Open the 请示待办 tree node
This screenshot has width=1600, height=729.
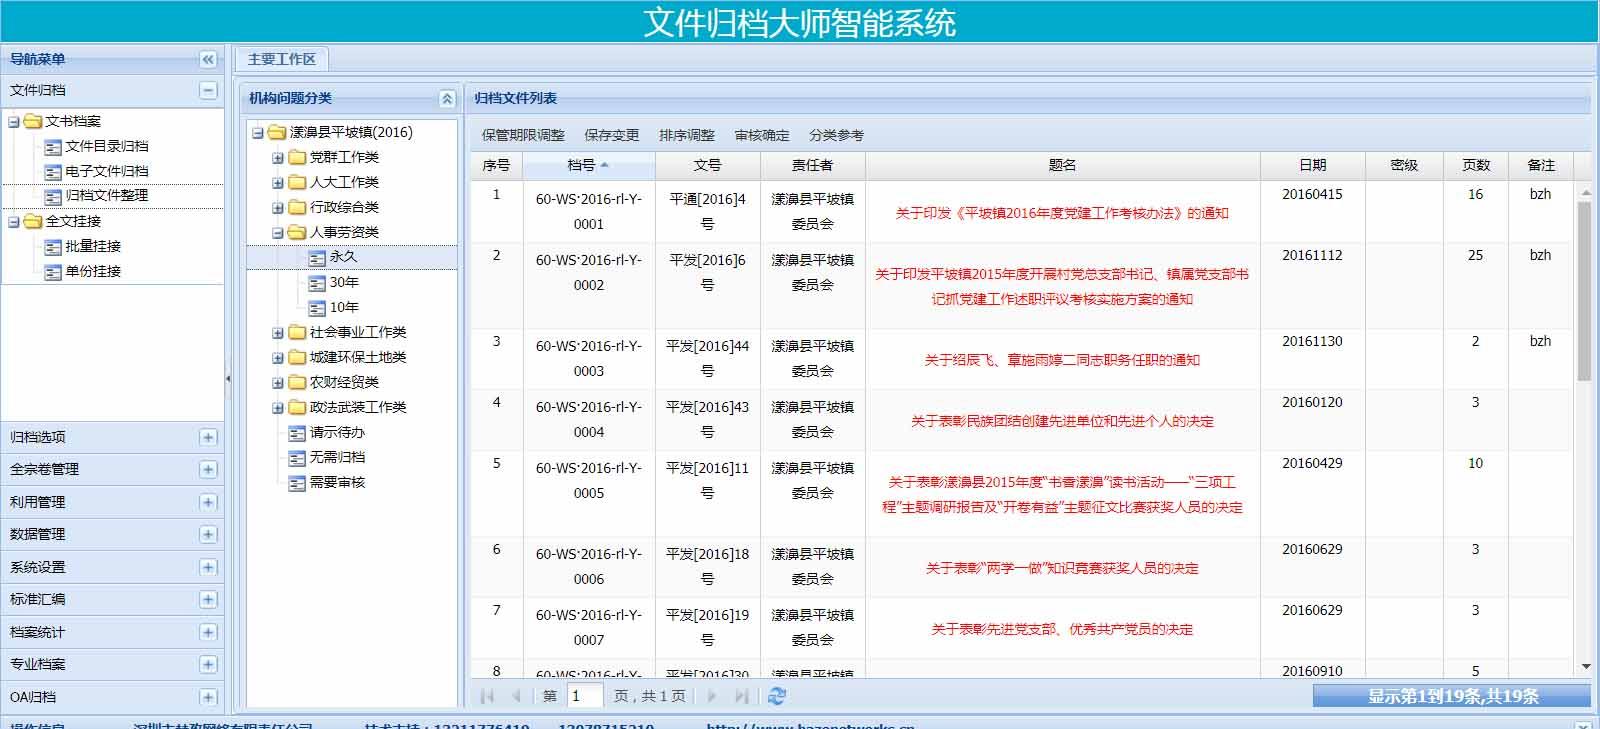pyautogui.click(x=337, y=432)
